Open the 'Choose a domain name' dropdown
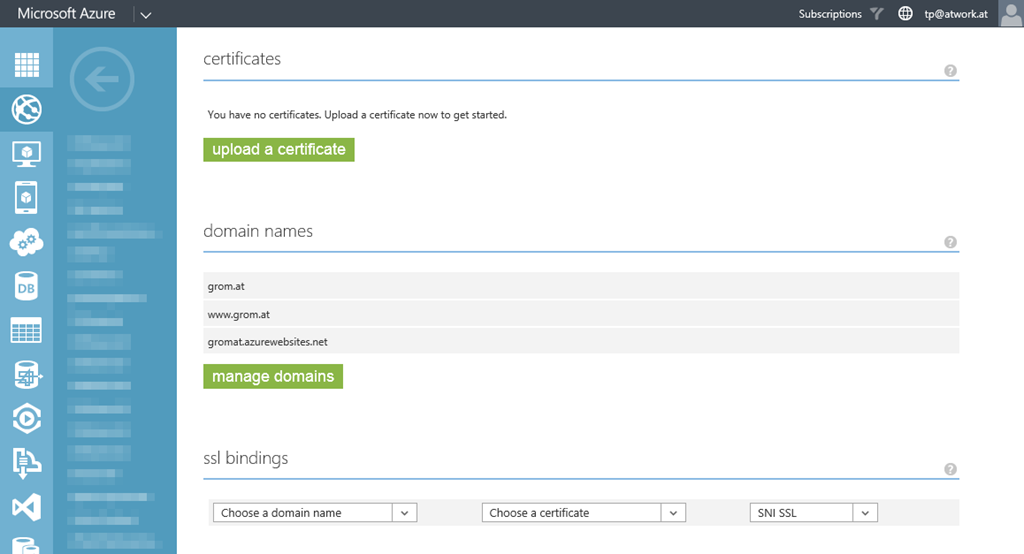This screenshot has height=554, width=1024. pos(314,512)
